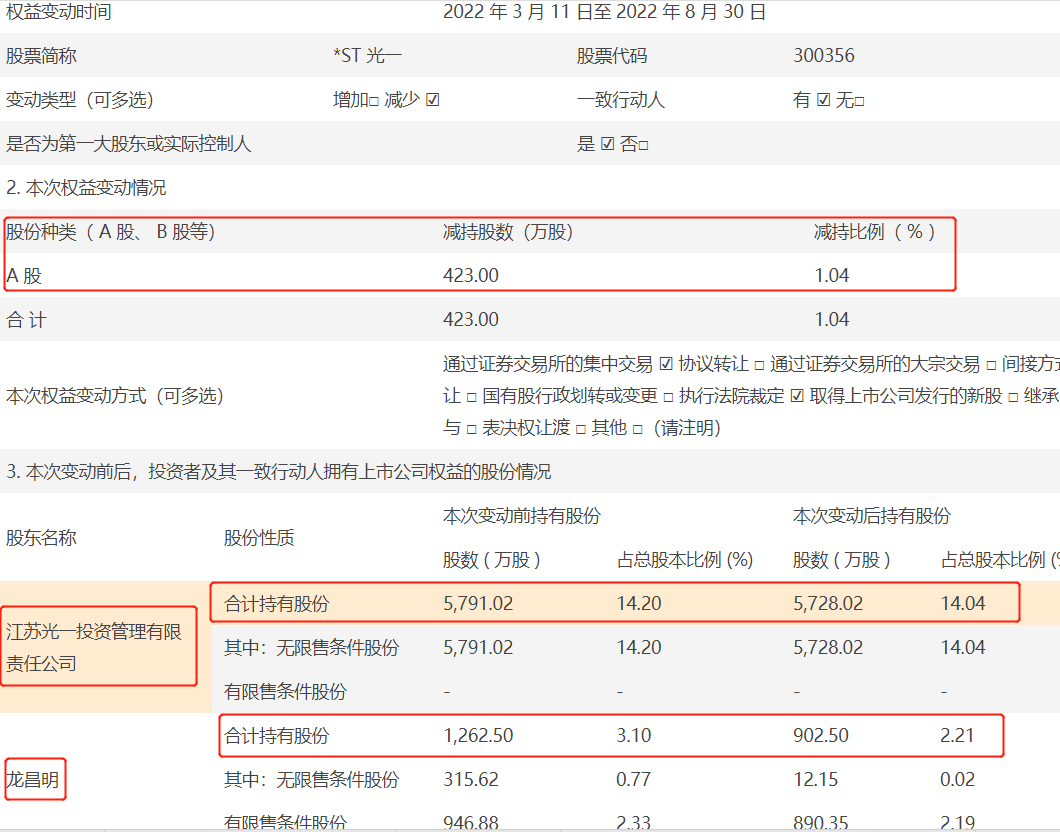The width and height of the screenshot is (1060, 832).
Task: Select 5,791.02 in 江苏光一 无限售条件股份 row
Action: click(x=478, y=647)
